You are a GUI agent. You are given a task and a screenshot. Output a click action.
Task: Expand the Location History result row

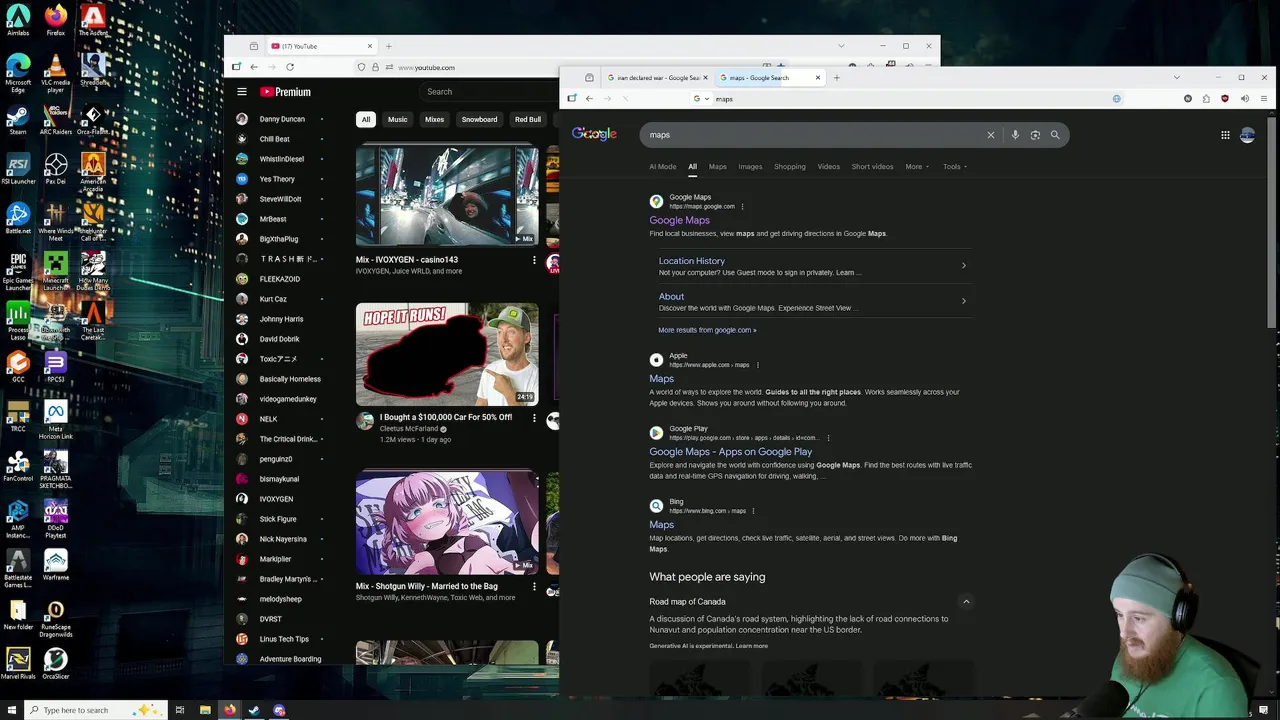[810, 265]
